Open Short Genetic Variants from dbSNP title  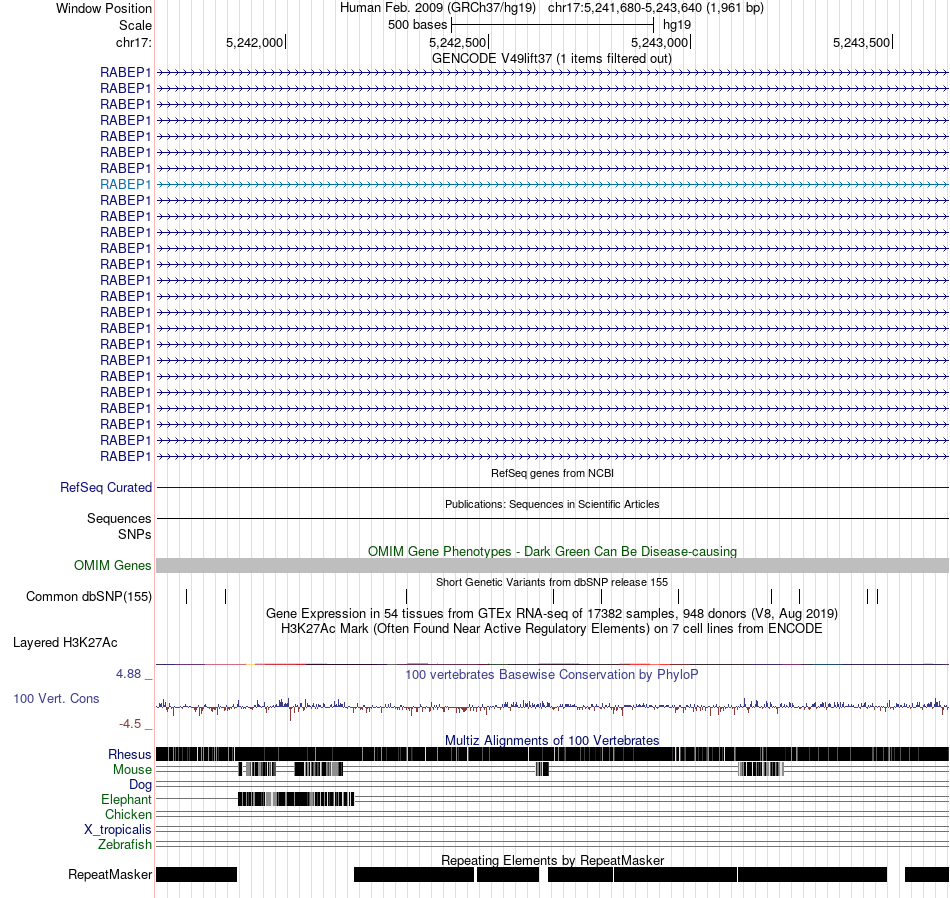click(x=552, y=582)
